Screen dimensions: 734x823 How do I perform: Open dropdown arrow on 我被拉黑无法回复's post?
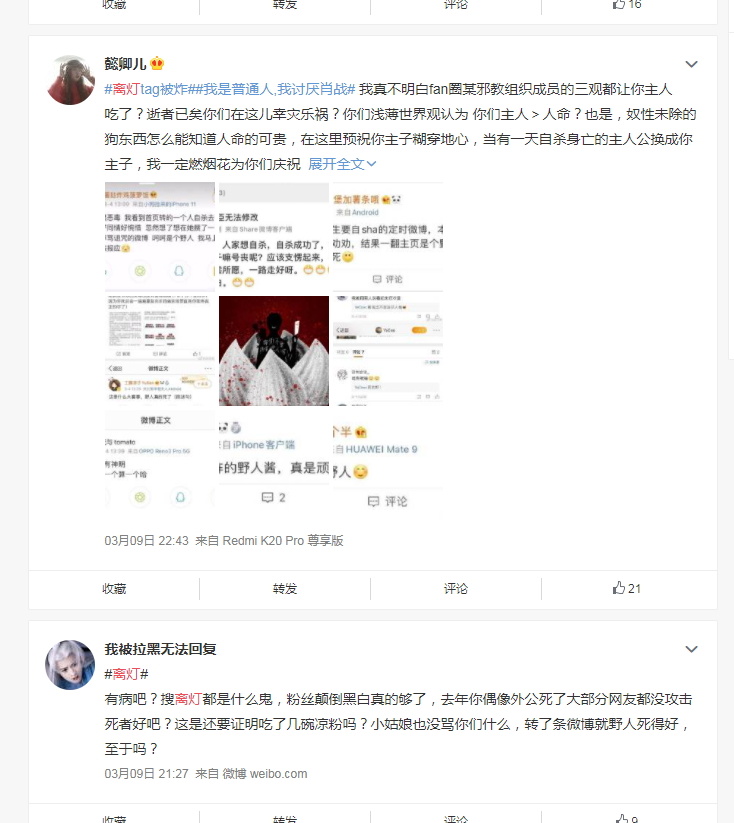coord(691,649)
